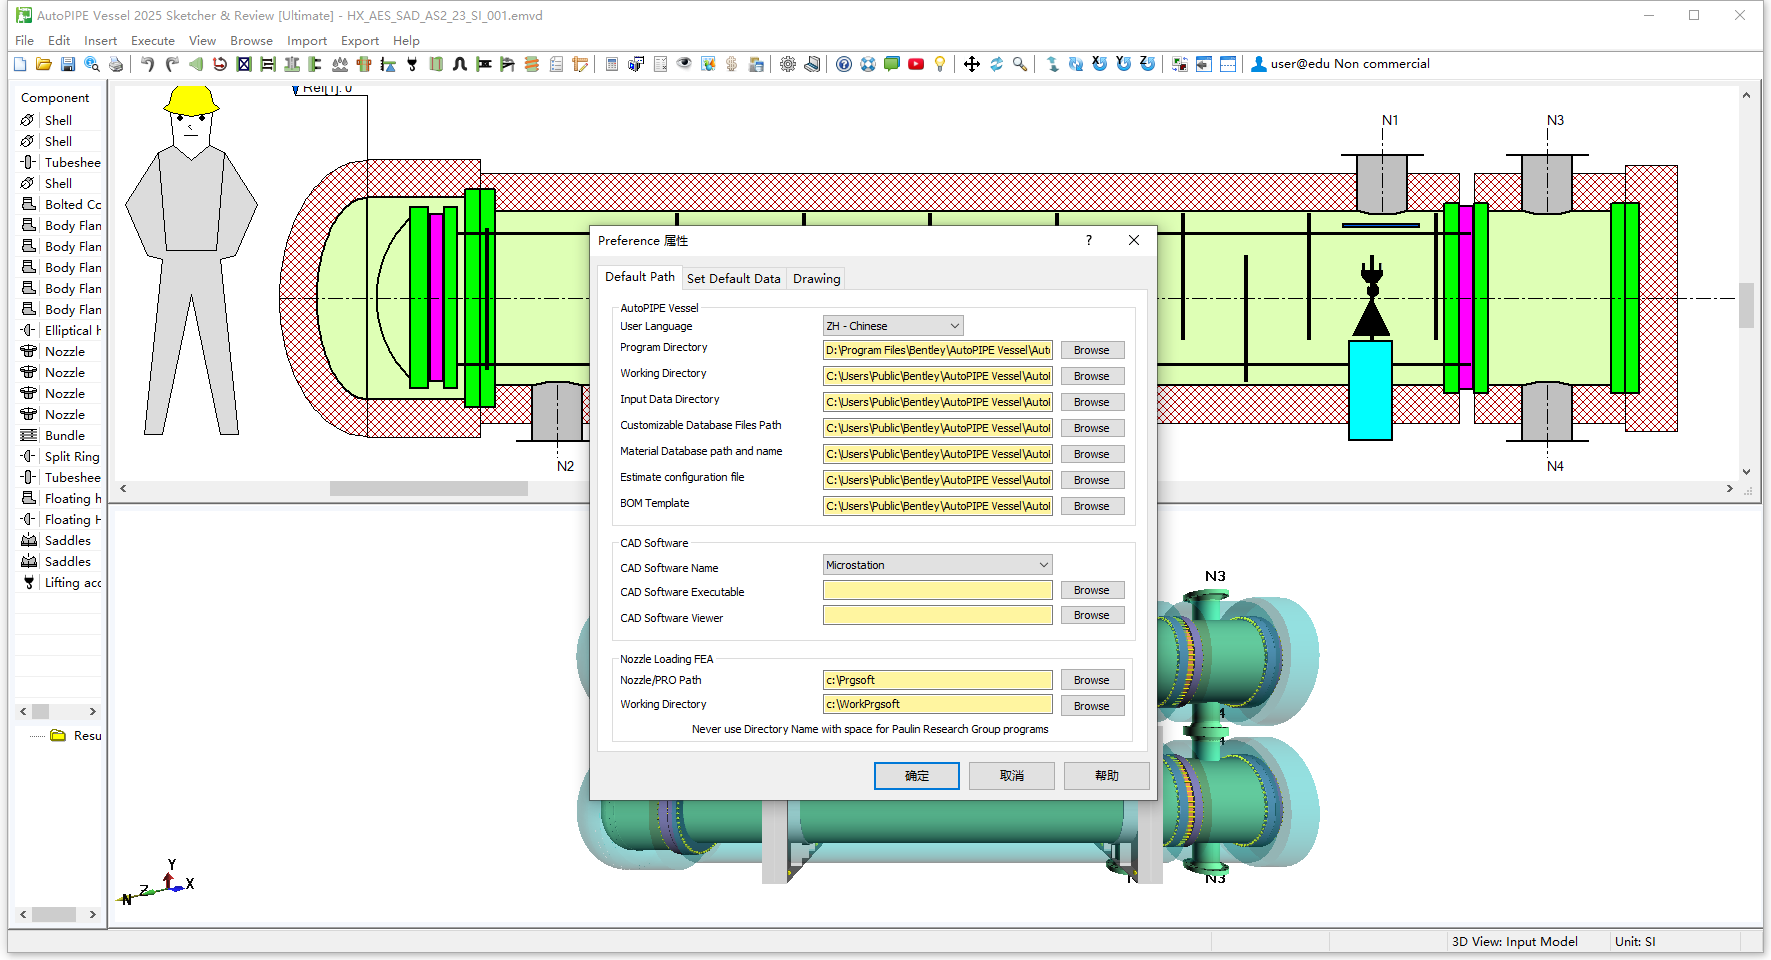The height and width of the screenshot is (960, 1771).
Task: Click the Undo arrow icon
Action: (147, 64)
